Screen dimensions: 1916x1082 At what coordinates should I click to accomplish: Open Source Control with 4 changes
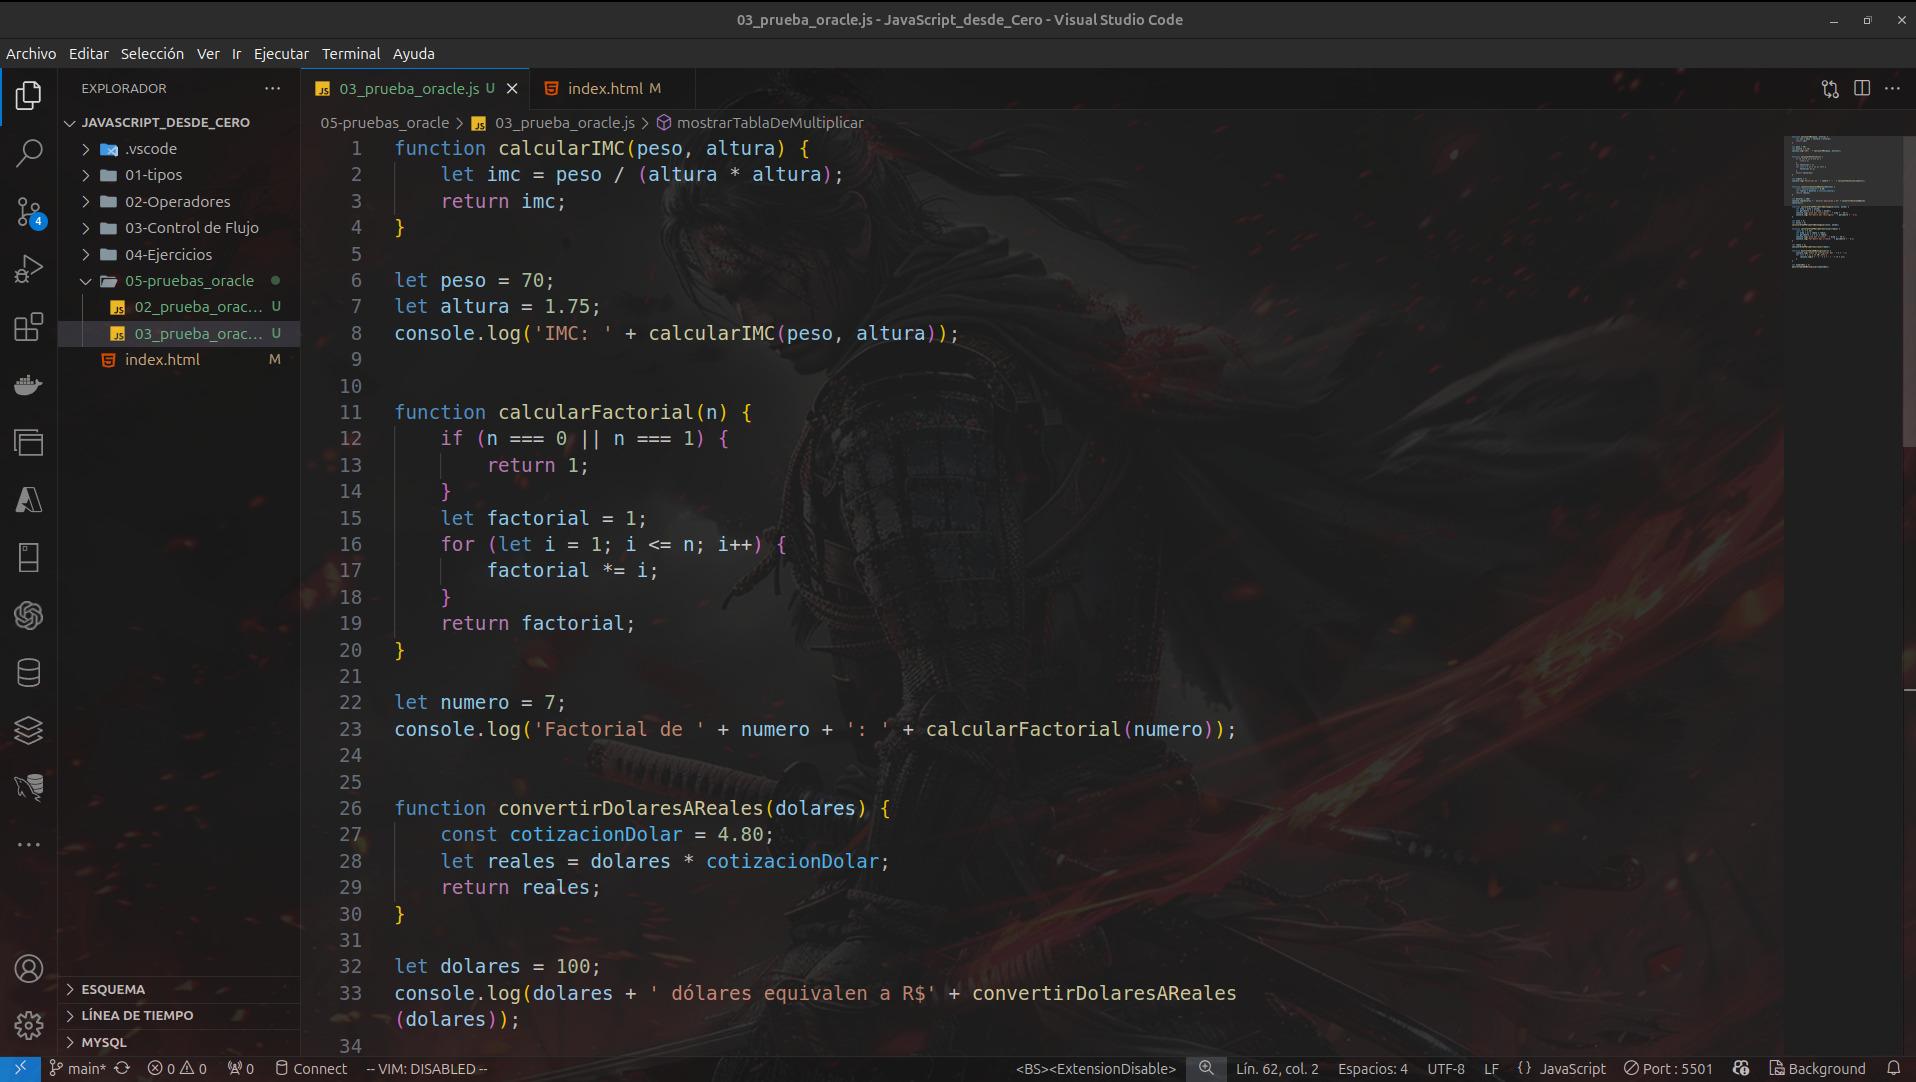coord(29,211)
